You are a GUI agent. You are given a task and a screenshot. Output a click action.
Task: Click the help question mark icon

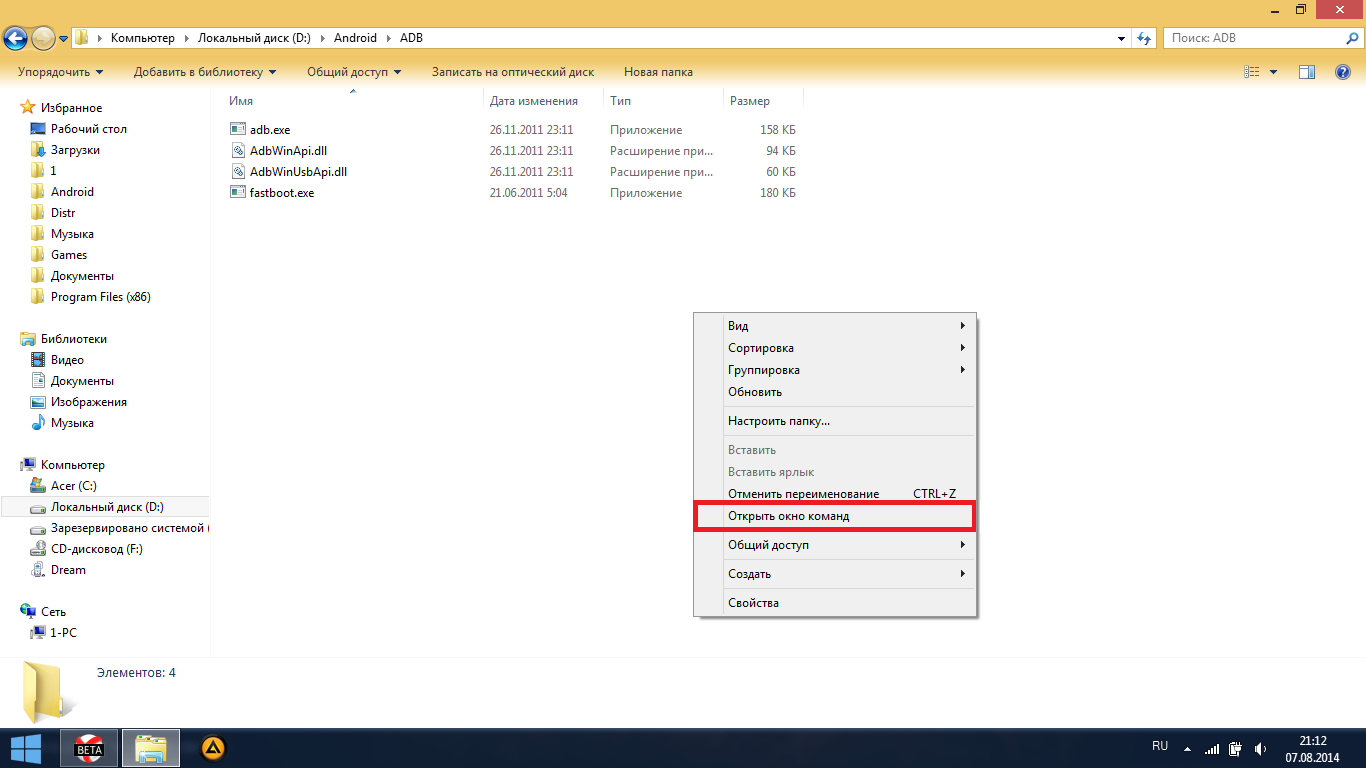pyautogui.click(x=1344, y=72)
